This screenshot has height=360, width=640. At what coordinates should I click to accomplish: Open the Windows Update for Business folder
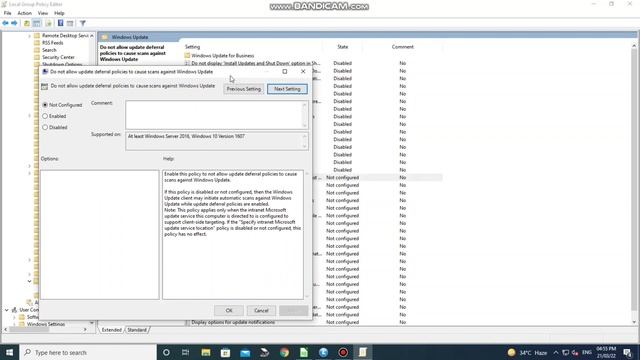[x=222, y=56]
